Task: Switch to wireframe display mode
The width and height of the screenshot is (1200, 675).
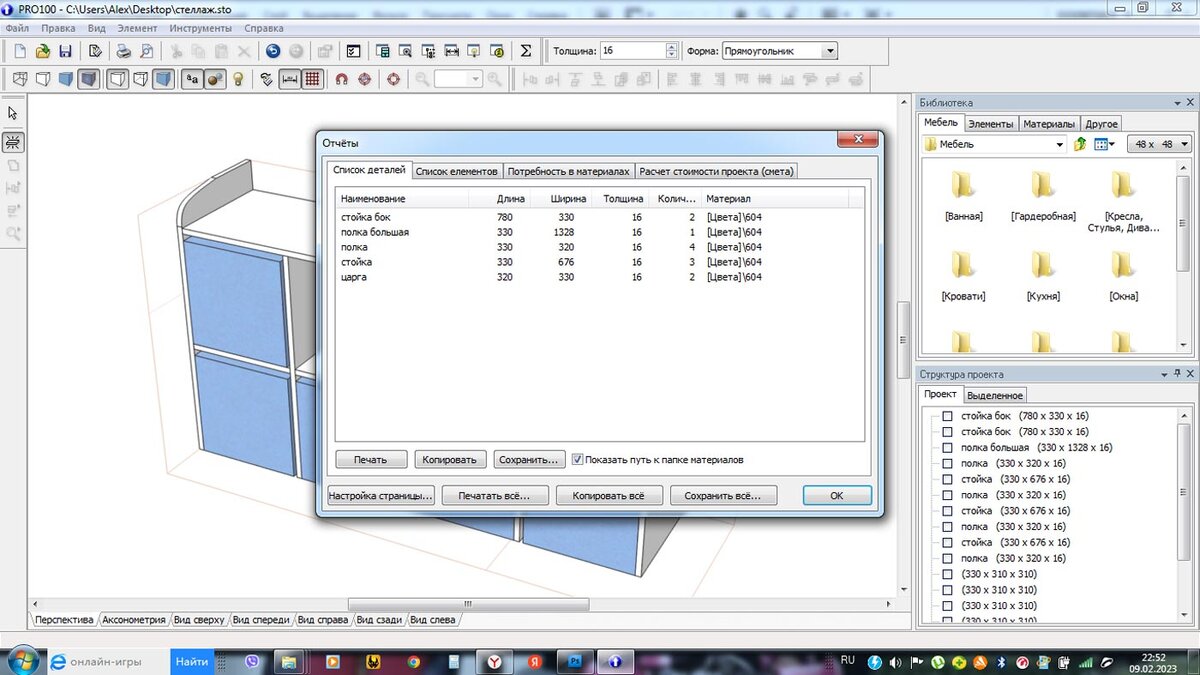Action: (19, 79)
